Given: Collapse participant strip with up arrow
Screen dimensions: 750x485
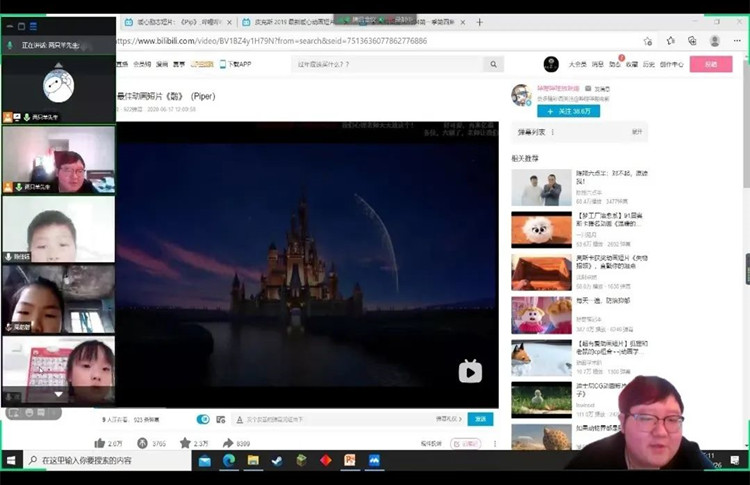Looking at the screenshot, I should (58, 65).
